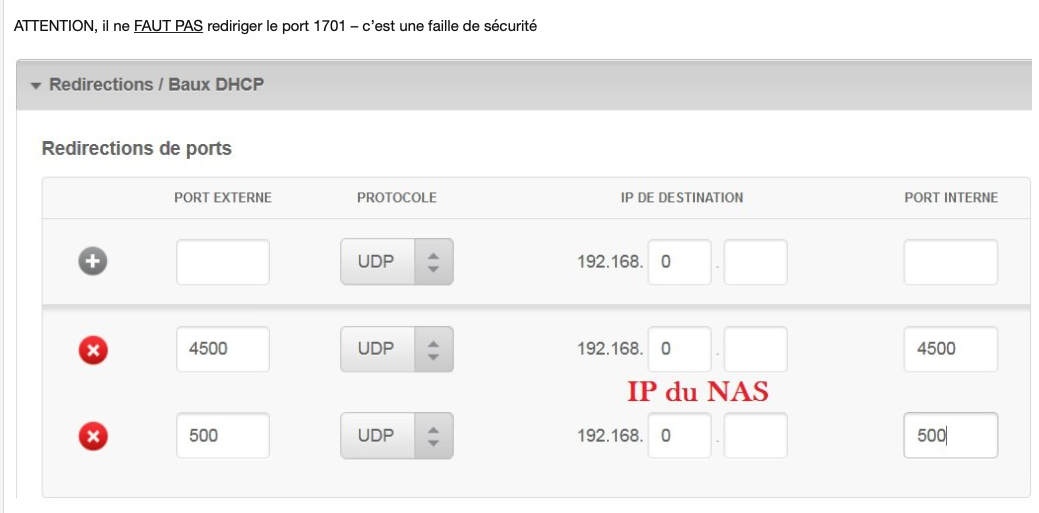This screenshot has width=1039, height=513.
Task: Click the plus icon to add redirection
Action: 93,262
